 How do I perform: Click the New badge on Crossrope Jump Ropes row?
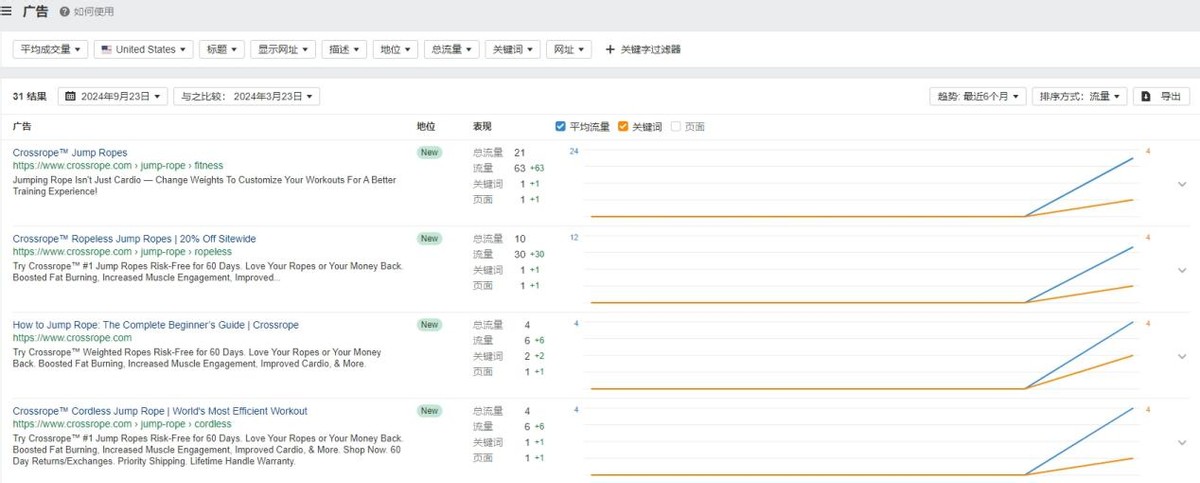tap(429, 153)
